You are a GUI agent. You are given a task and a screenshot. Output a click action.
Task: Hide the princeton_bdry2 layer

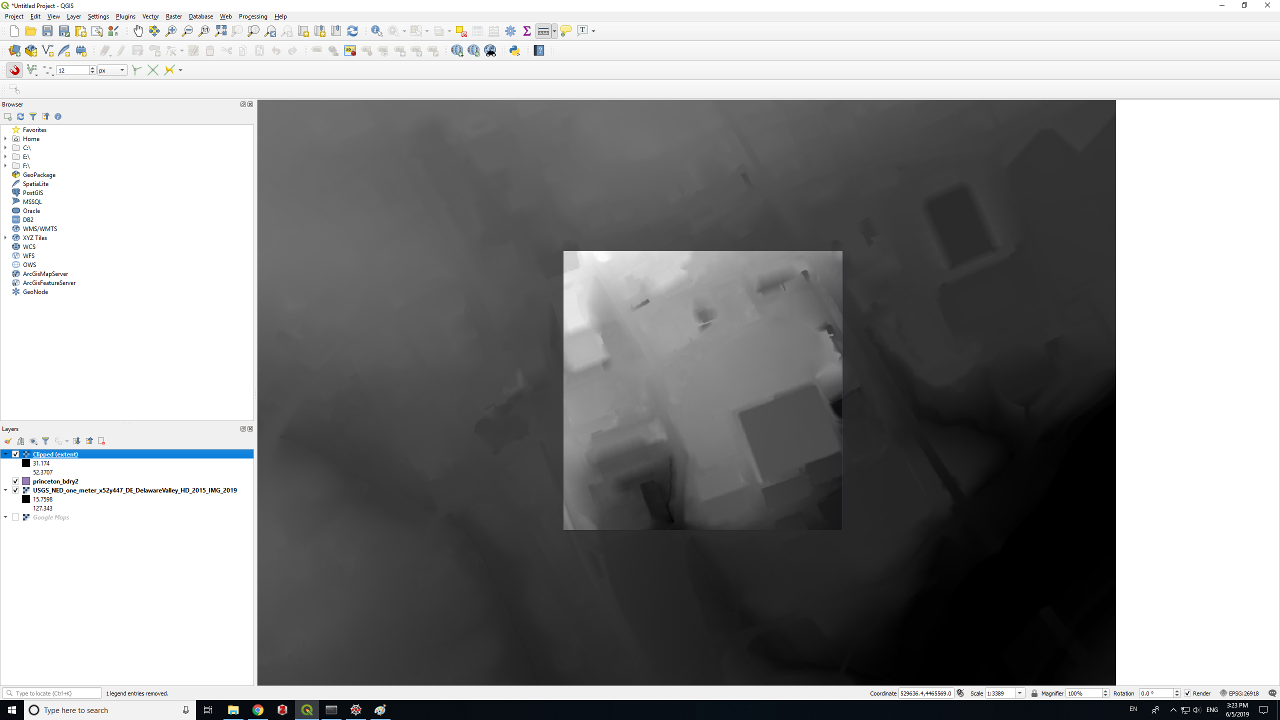pyautogui.click(x=15, y=481)
